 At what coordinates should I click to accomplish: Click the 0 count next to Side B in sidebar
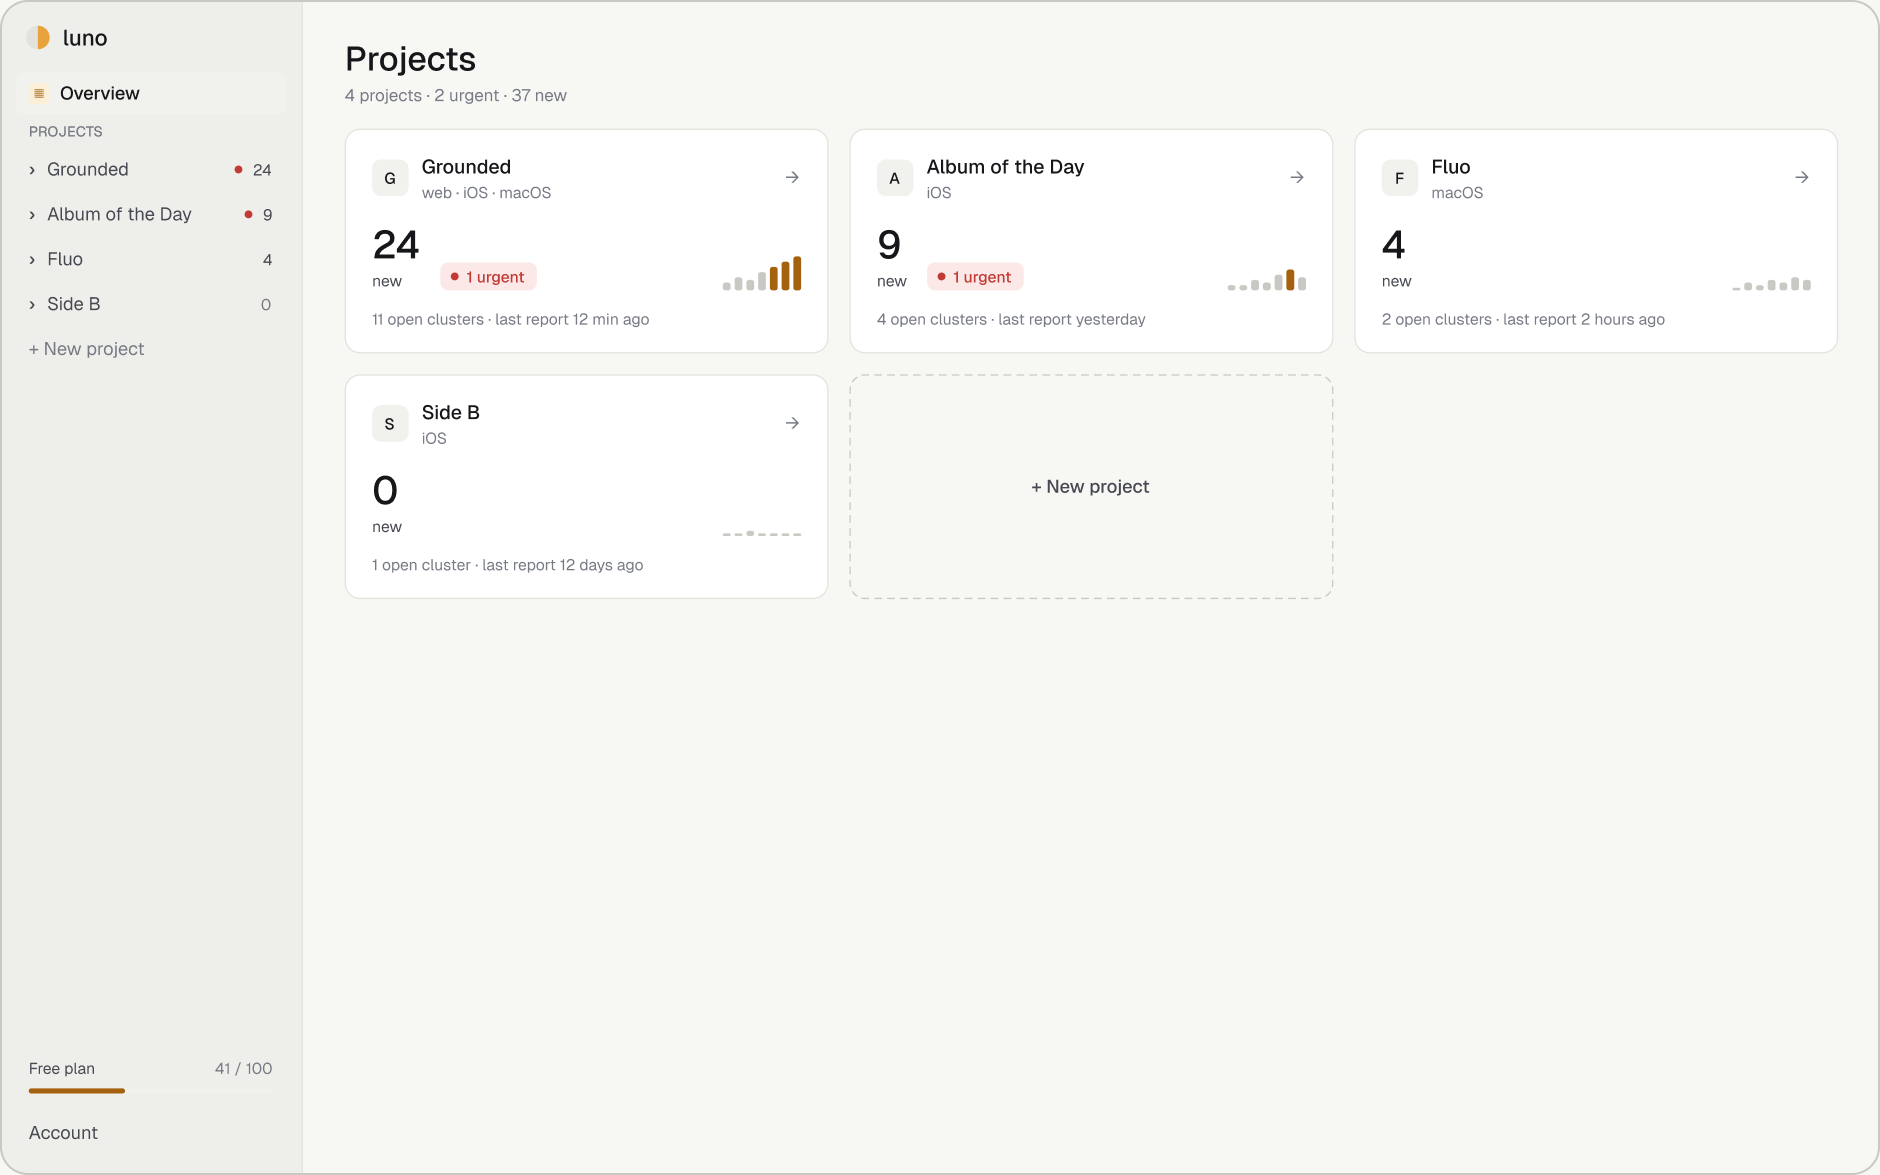click(266, 305)
